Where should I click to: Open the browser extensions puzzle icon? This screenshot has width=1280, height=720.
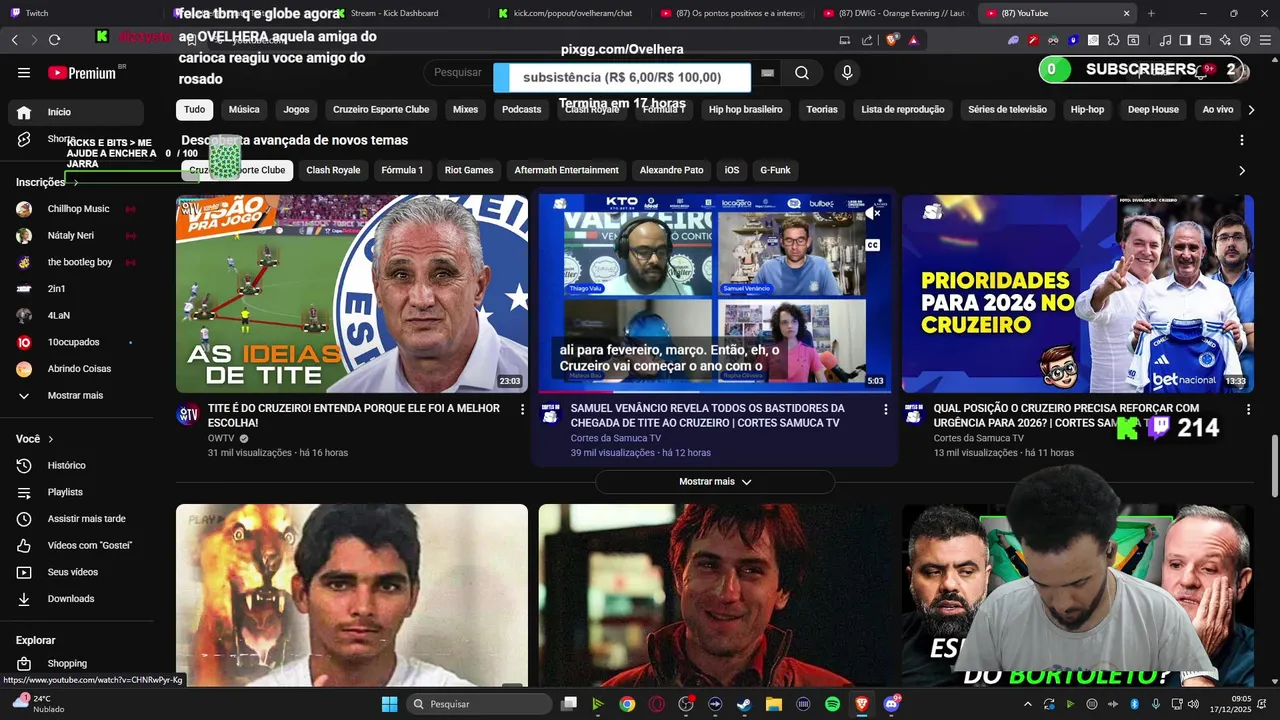click(x=1113, y=40)
